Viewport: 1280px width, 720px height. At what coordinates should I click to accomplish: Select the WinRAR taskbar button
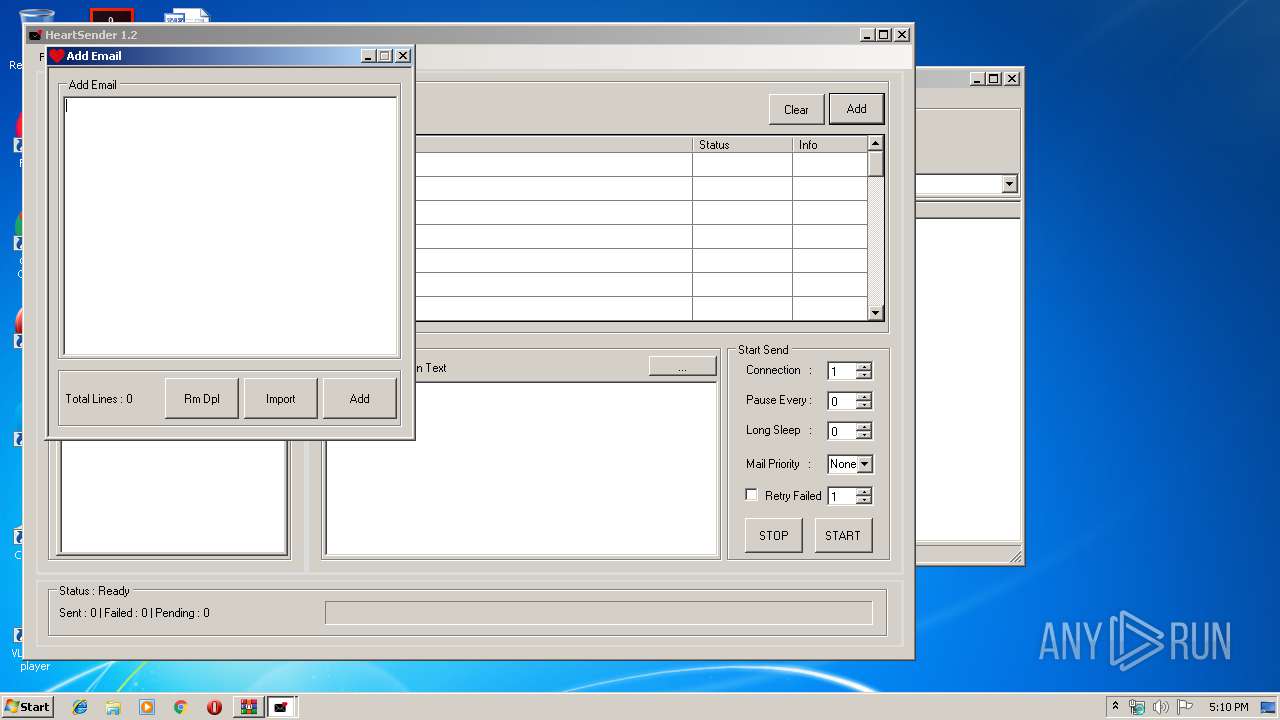(x=248, y=707)
